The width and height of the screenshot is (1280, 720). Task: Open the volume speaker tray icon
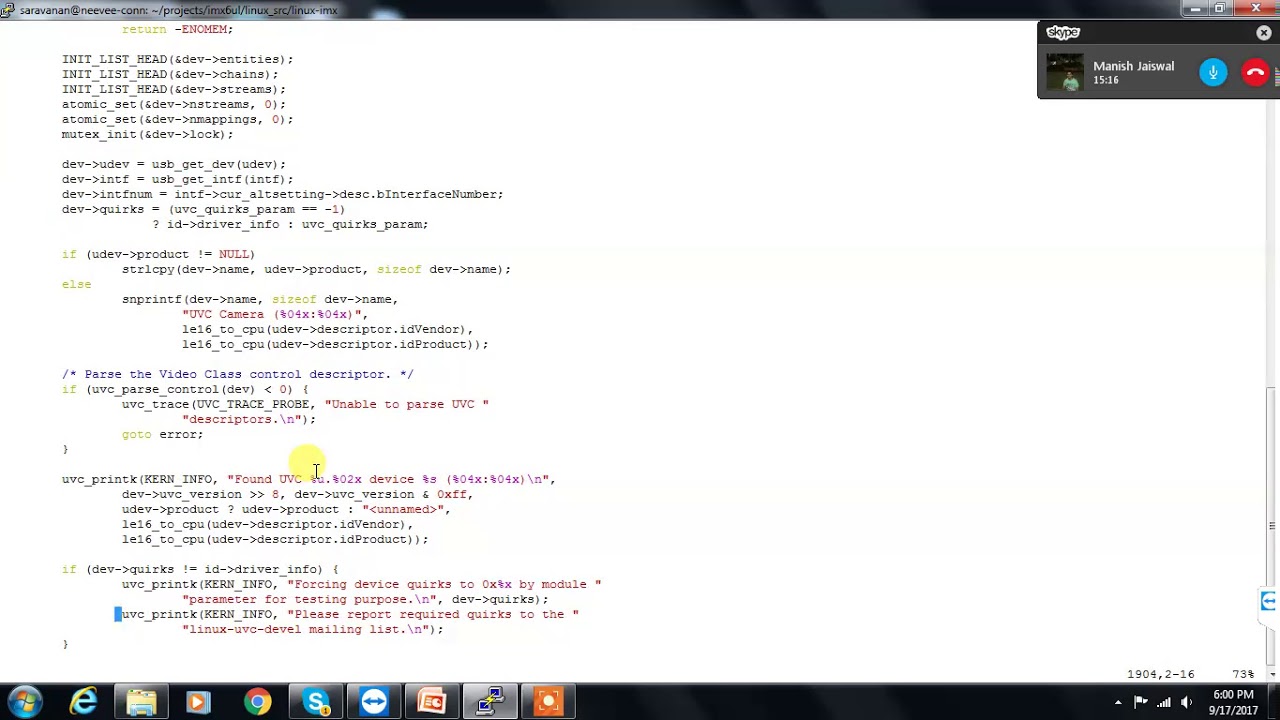(x=1187, y=702)
